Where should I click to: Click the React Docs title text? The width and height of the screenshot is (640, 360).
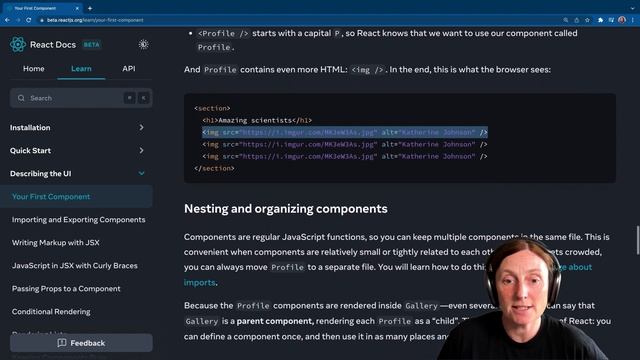pos(53,44)
